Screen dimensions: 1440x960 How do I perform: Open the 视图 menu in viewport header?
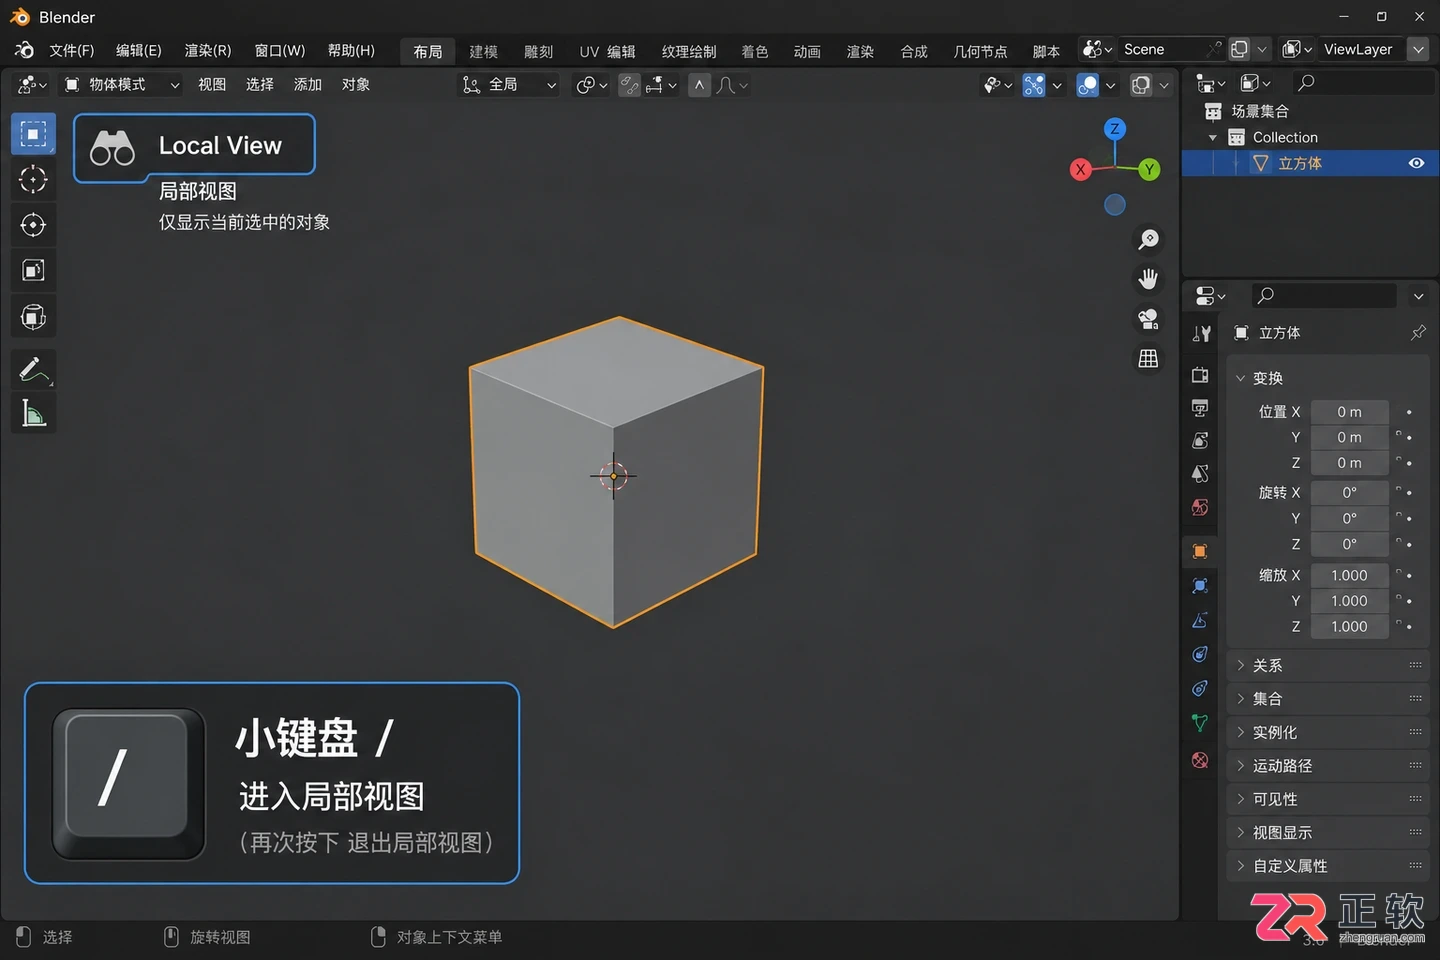[x=212, y=85]
